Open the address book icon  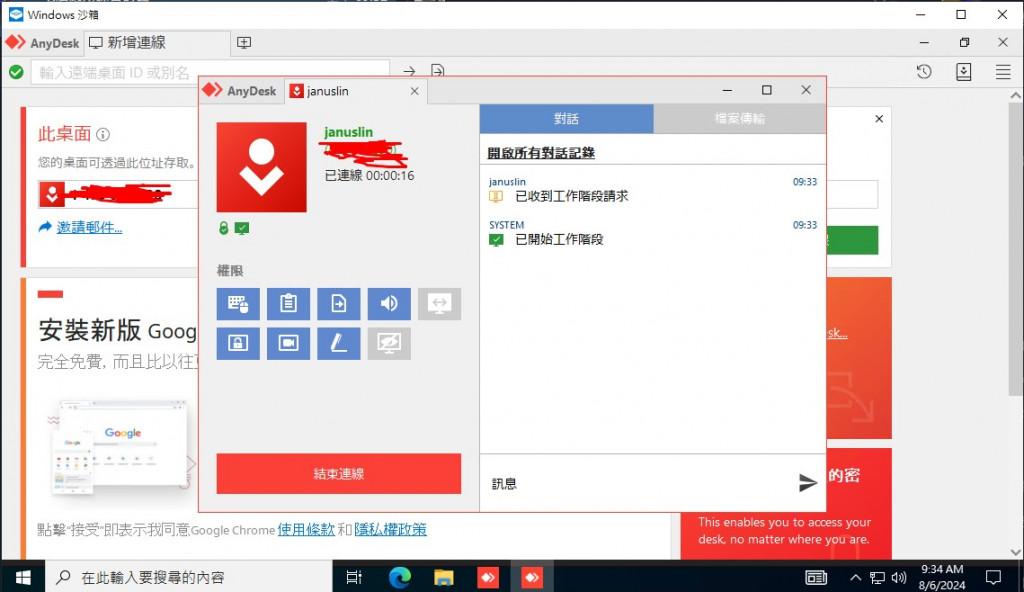click(963, 71)
